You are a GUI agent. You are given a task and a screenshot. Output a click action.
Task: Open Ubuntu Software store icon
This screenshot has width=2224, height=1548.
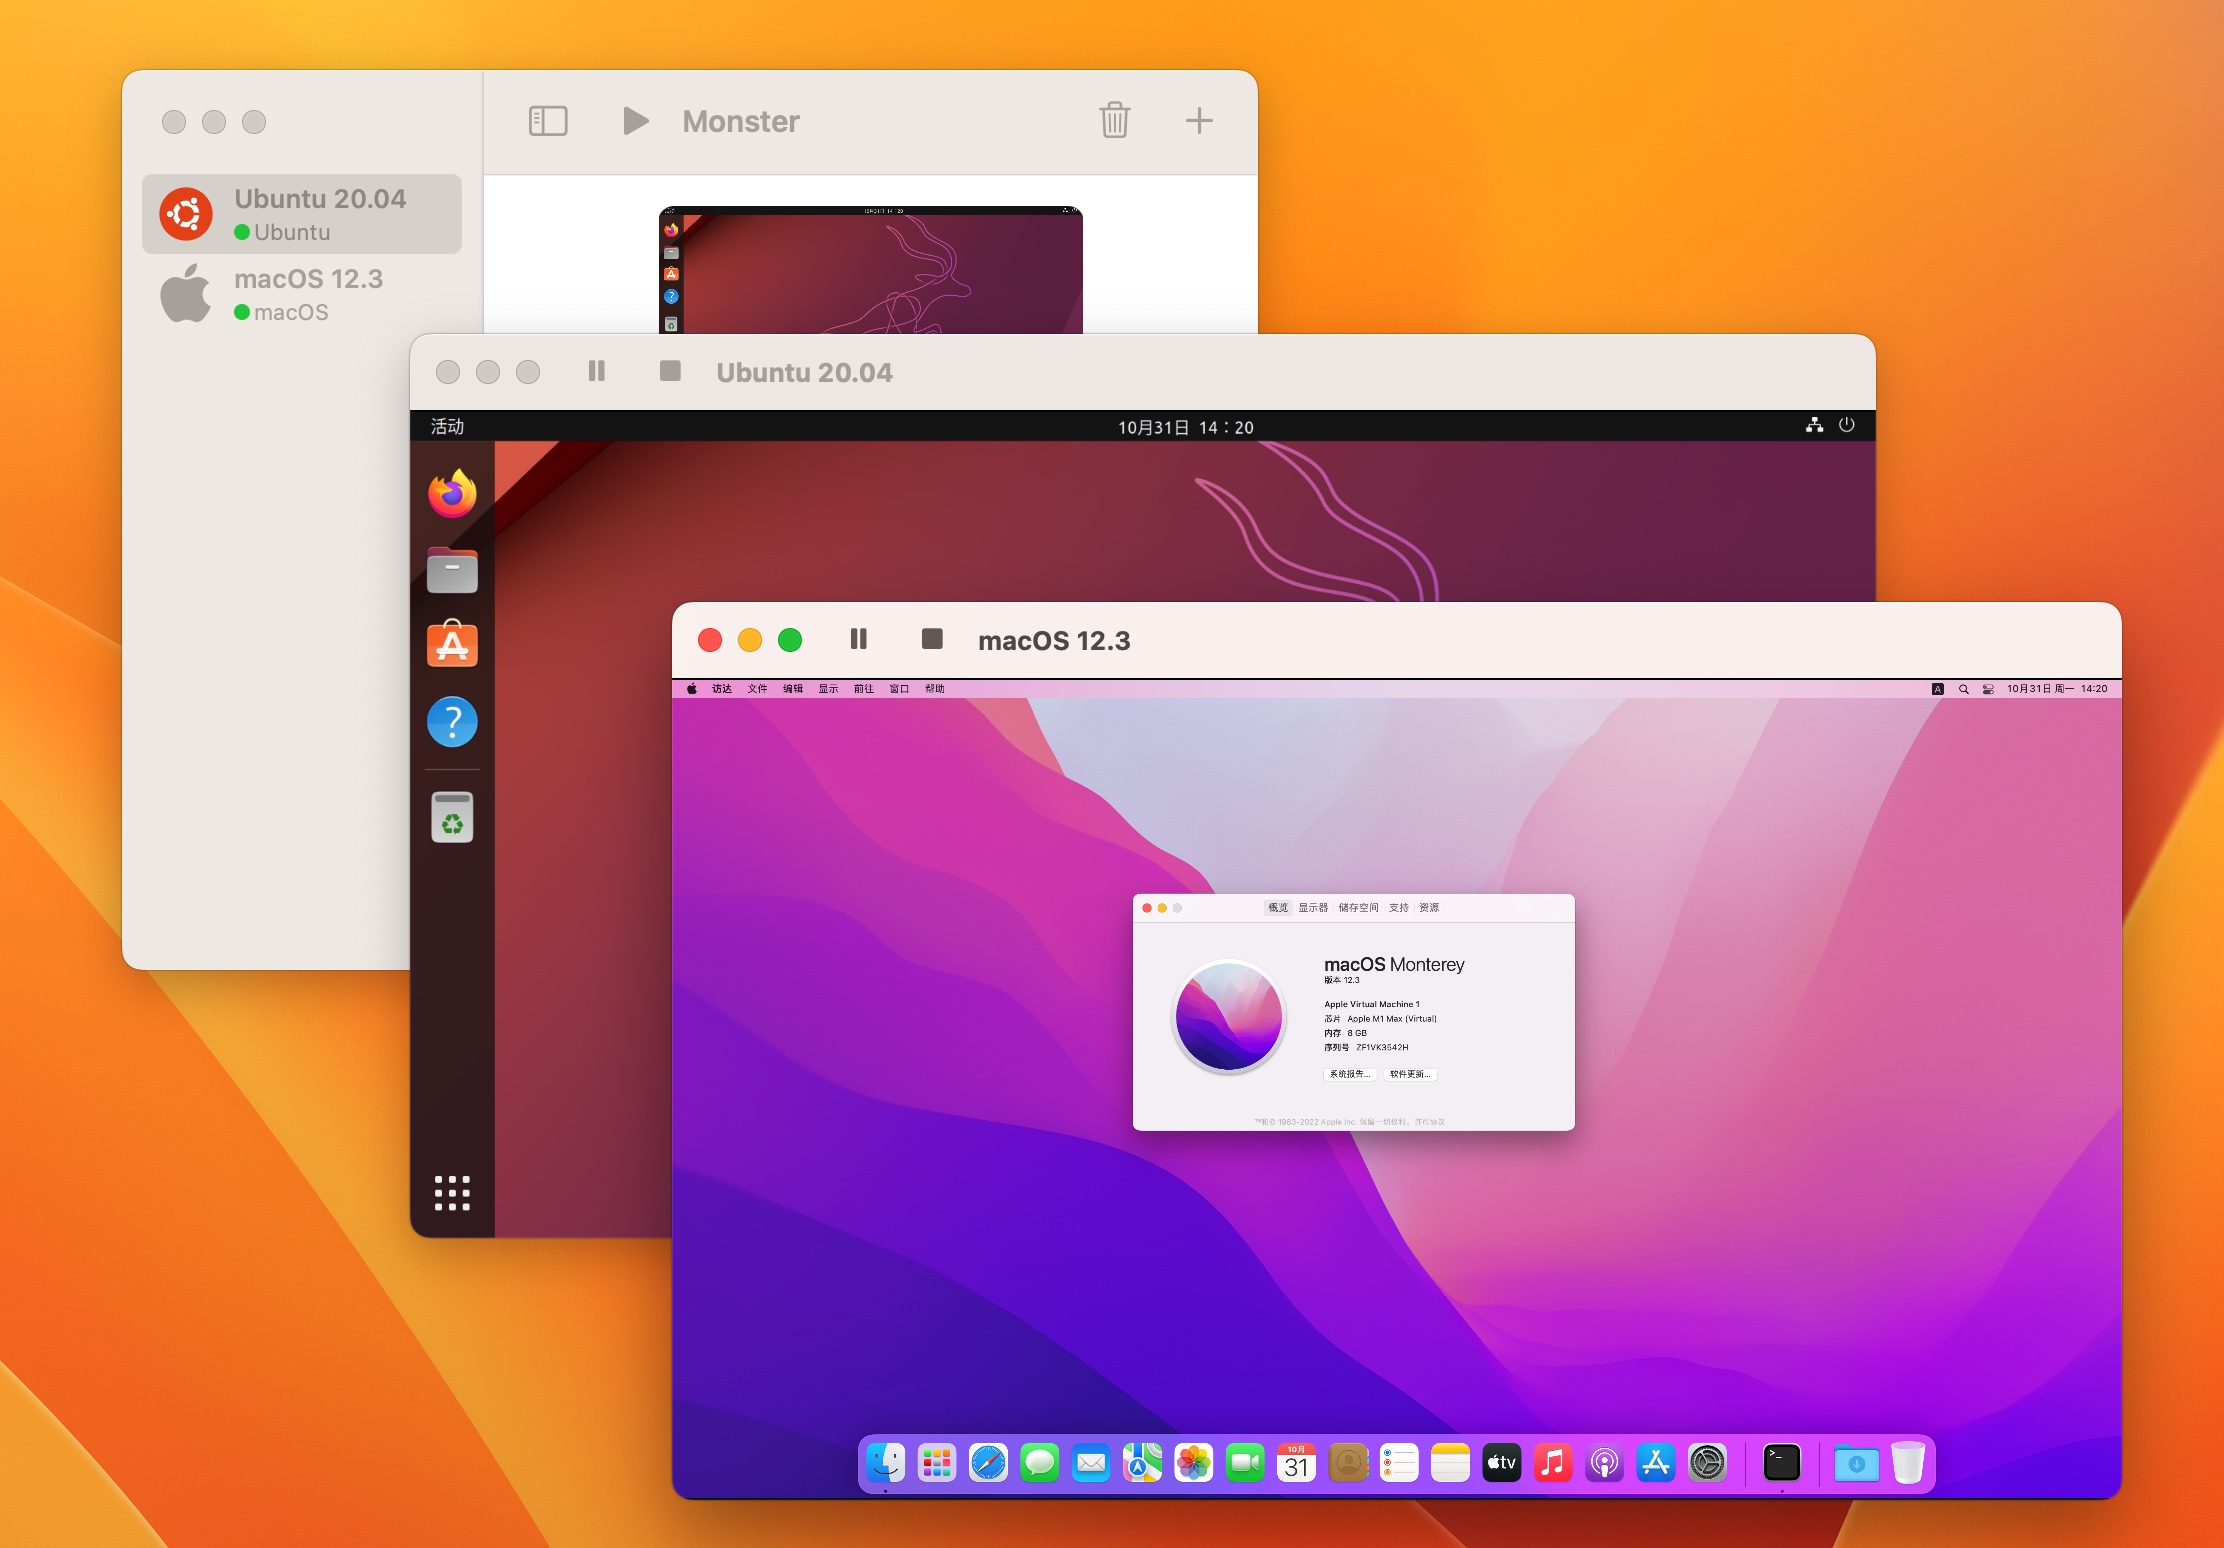pyautogui.click(x=452, y=643)
